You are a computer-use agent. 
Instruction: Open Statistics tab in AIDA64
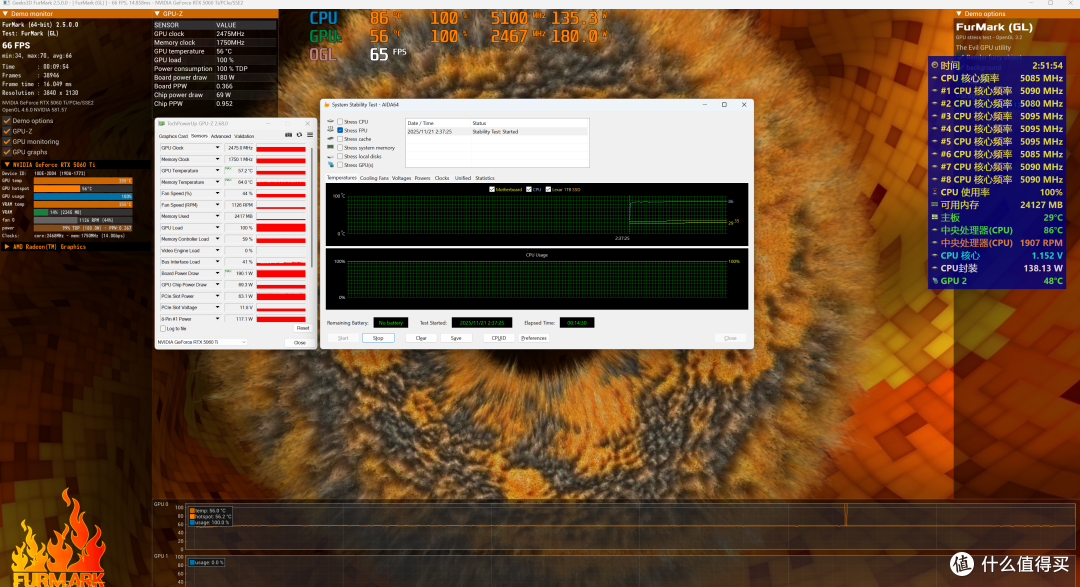[485, 178]
